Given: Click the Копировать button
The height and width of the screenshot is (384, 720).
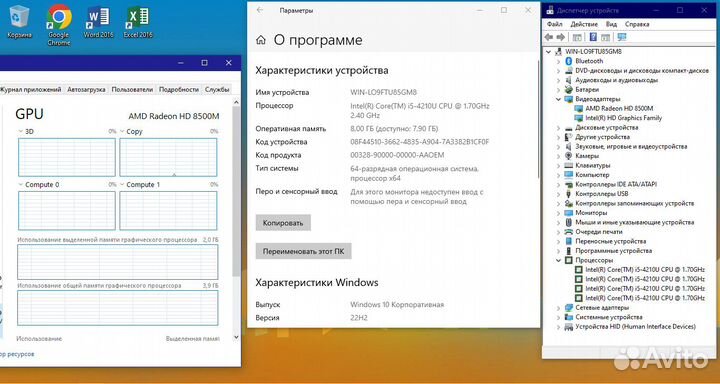Looking at the screenshot, I should 283,223.
